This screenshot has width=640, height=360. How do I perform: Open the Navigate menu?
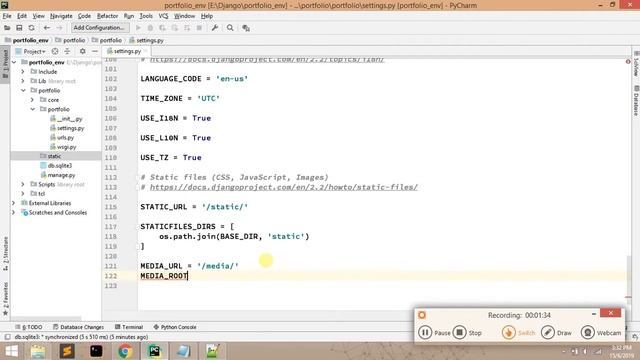(x=61, y=16)
